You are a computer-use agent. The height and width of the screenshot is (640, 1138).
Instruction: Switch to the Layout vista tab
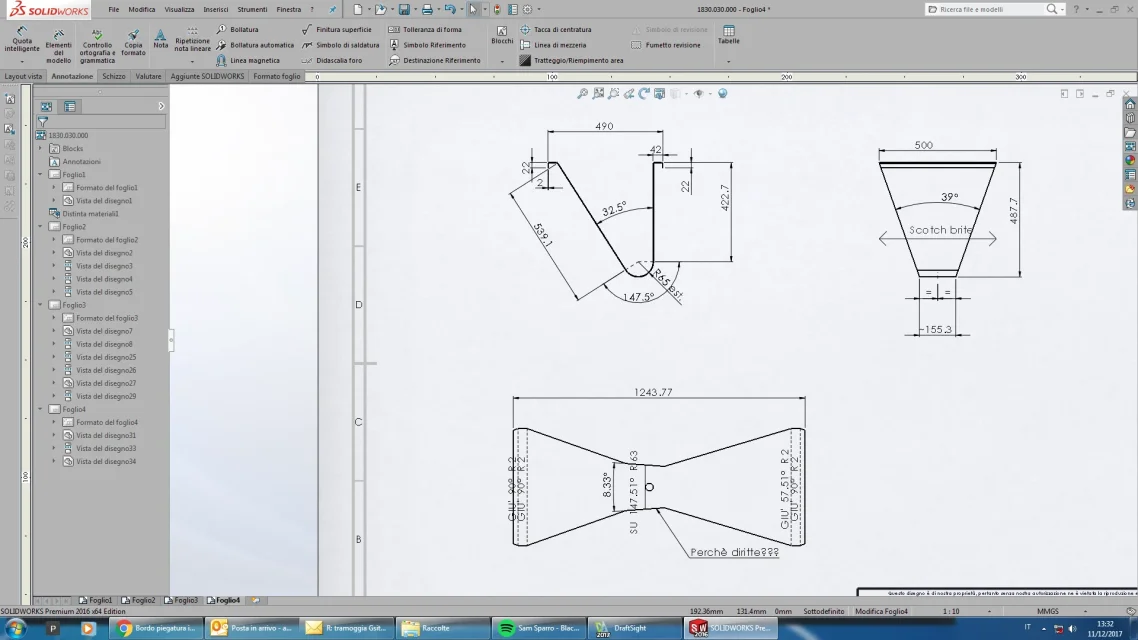click(x=23, y=76)
